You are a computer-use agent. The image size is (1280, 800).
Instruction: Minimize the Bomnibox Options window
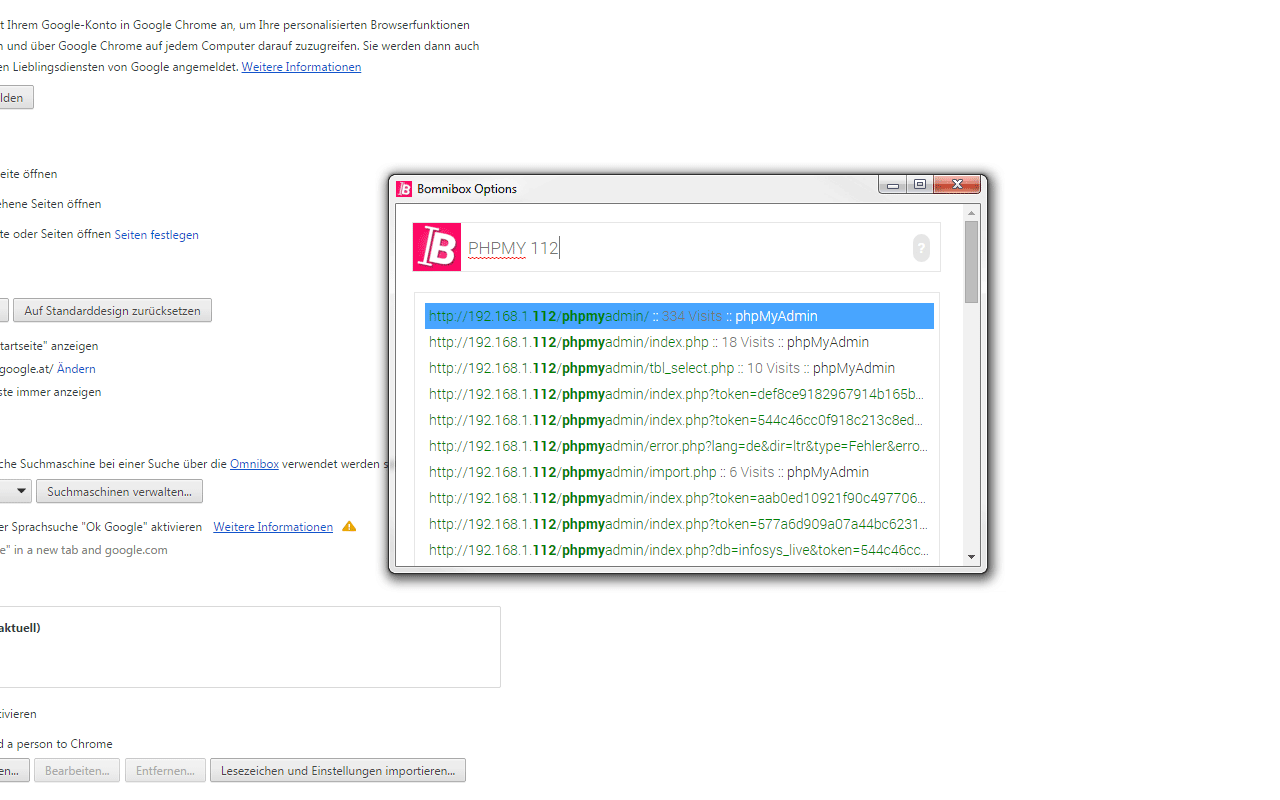[893, 184]
